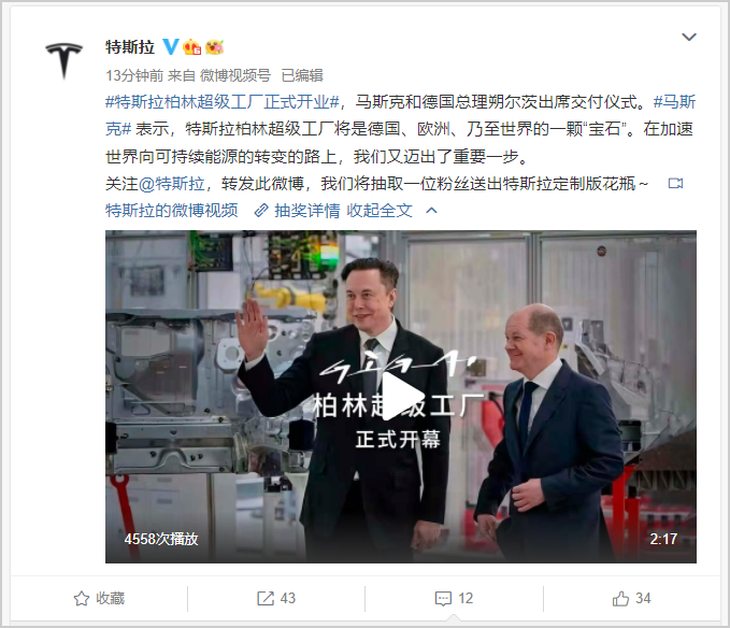Image resolution: width=730 pixels, height=628 pixels.
Task: Open the @特斯拉 mention link
Action: click(172, 183)
